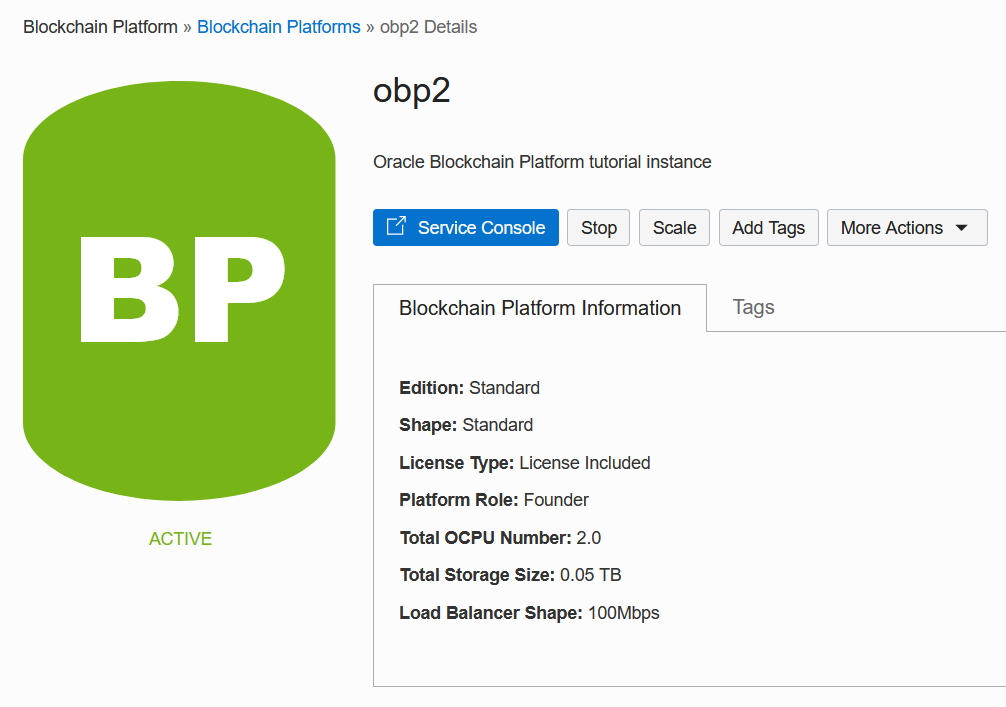Viewport: 1006px width, 707px height.
Task: Click the external-link icon on Service Console
Action: pos(396,226)
